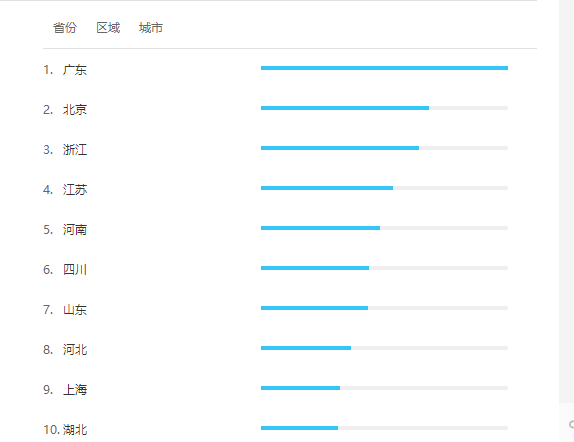The image size is (574, 442).
Task: Click the 上海 ranking label
Action: 75,389
